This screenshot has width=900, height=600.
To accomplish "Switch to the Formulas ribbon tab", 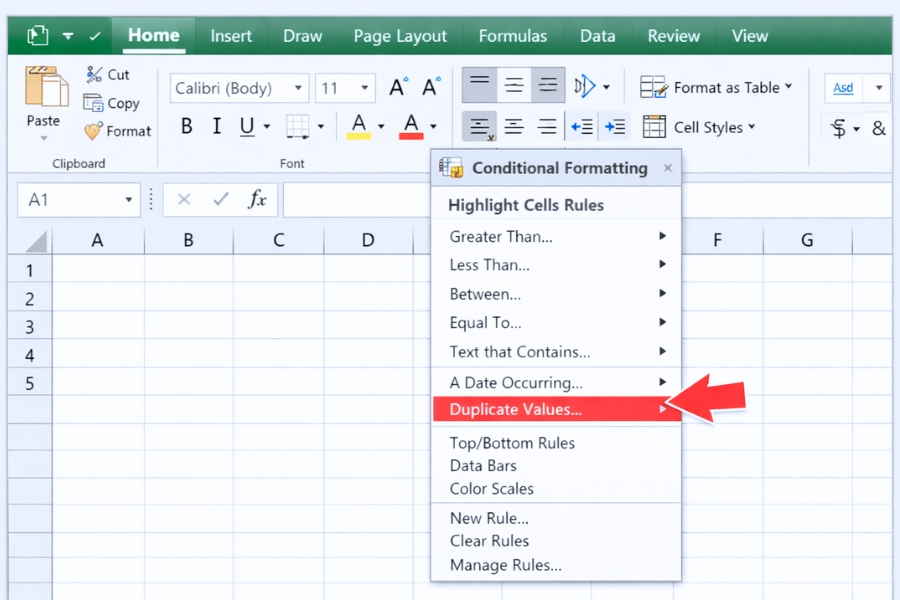I will pyautogui.click(x=512, y=36).
